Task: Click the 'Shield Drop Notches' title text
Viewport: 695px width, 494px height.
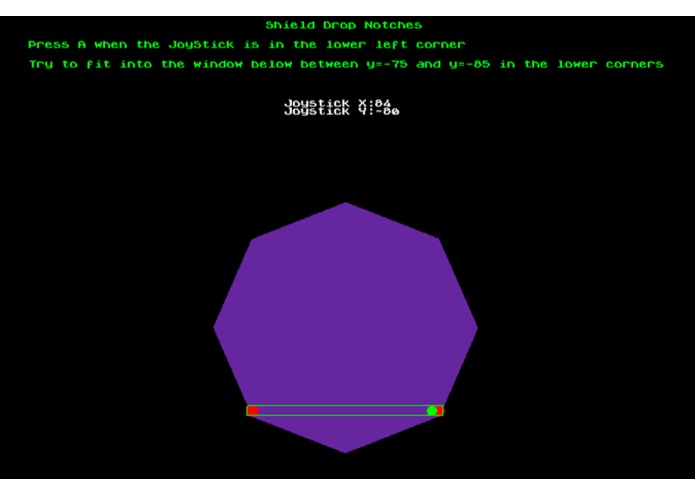Action: 344,25
